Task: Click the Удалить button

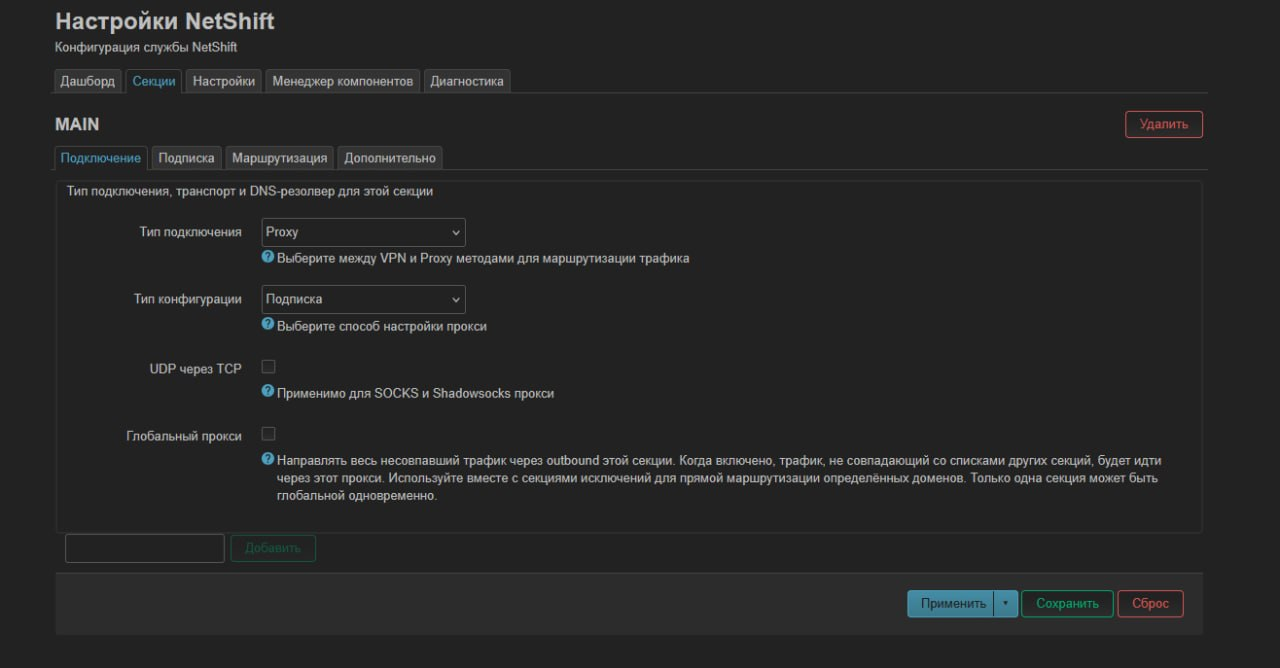Action: [x=1164, y=124]
